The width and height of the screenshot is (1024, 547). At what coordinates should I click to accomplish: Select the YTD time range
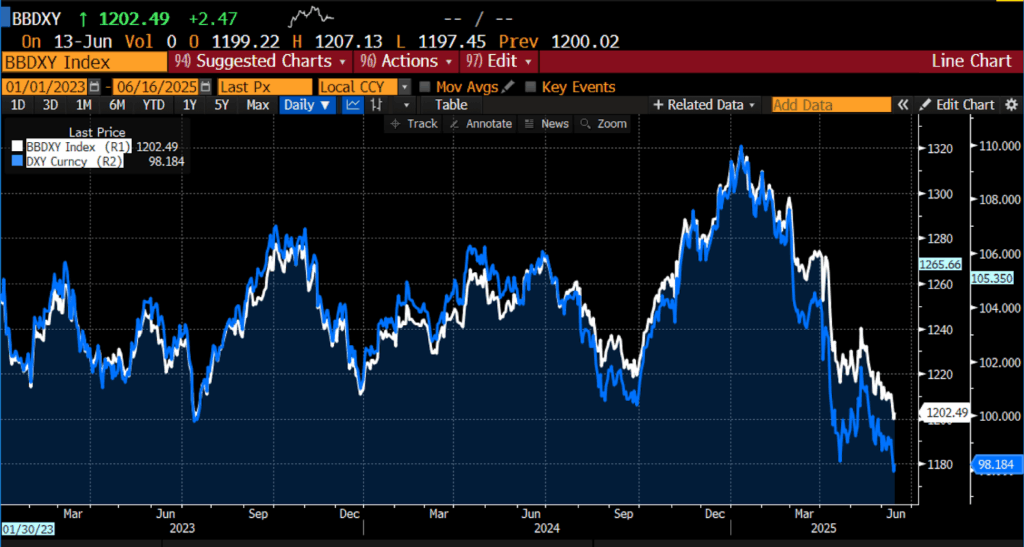[153, 105]
